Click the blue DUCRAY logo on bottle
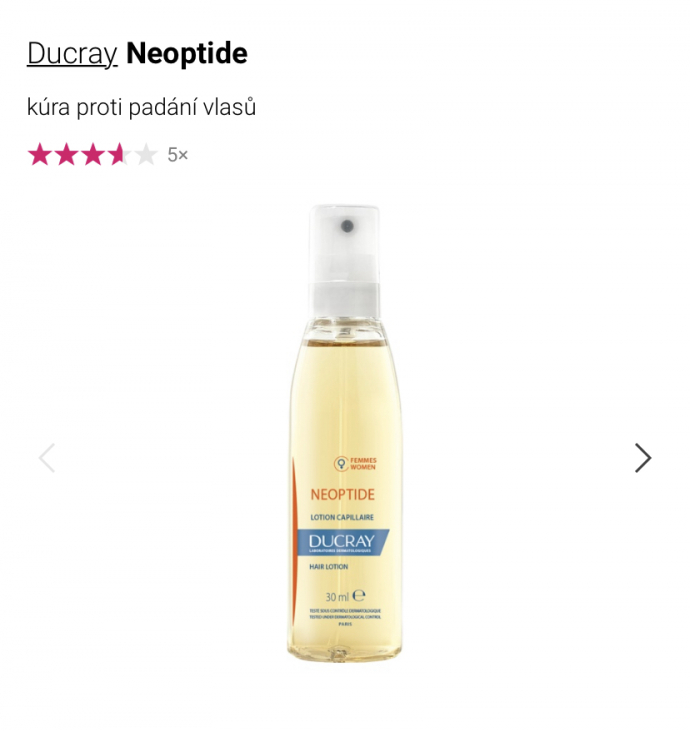This screenshot has width=690, height=731. (x=343, y=542)
